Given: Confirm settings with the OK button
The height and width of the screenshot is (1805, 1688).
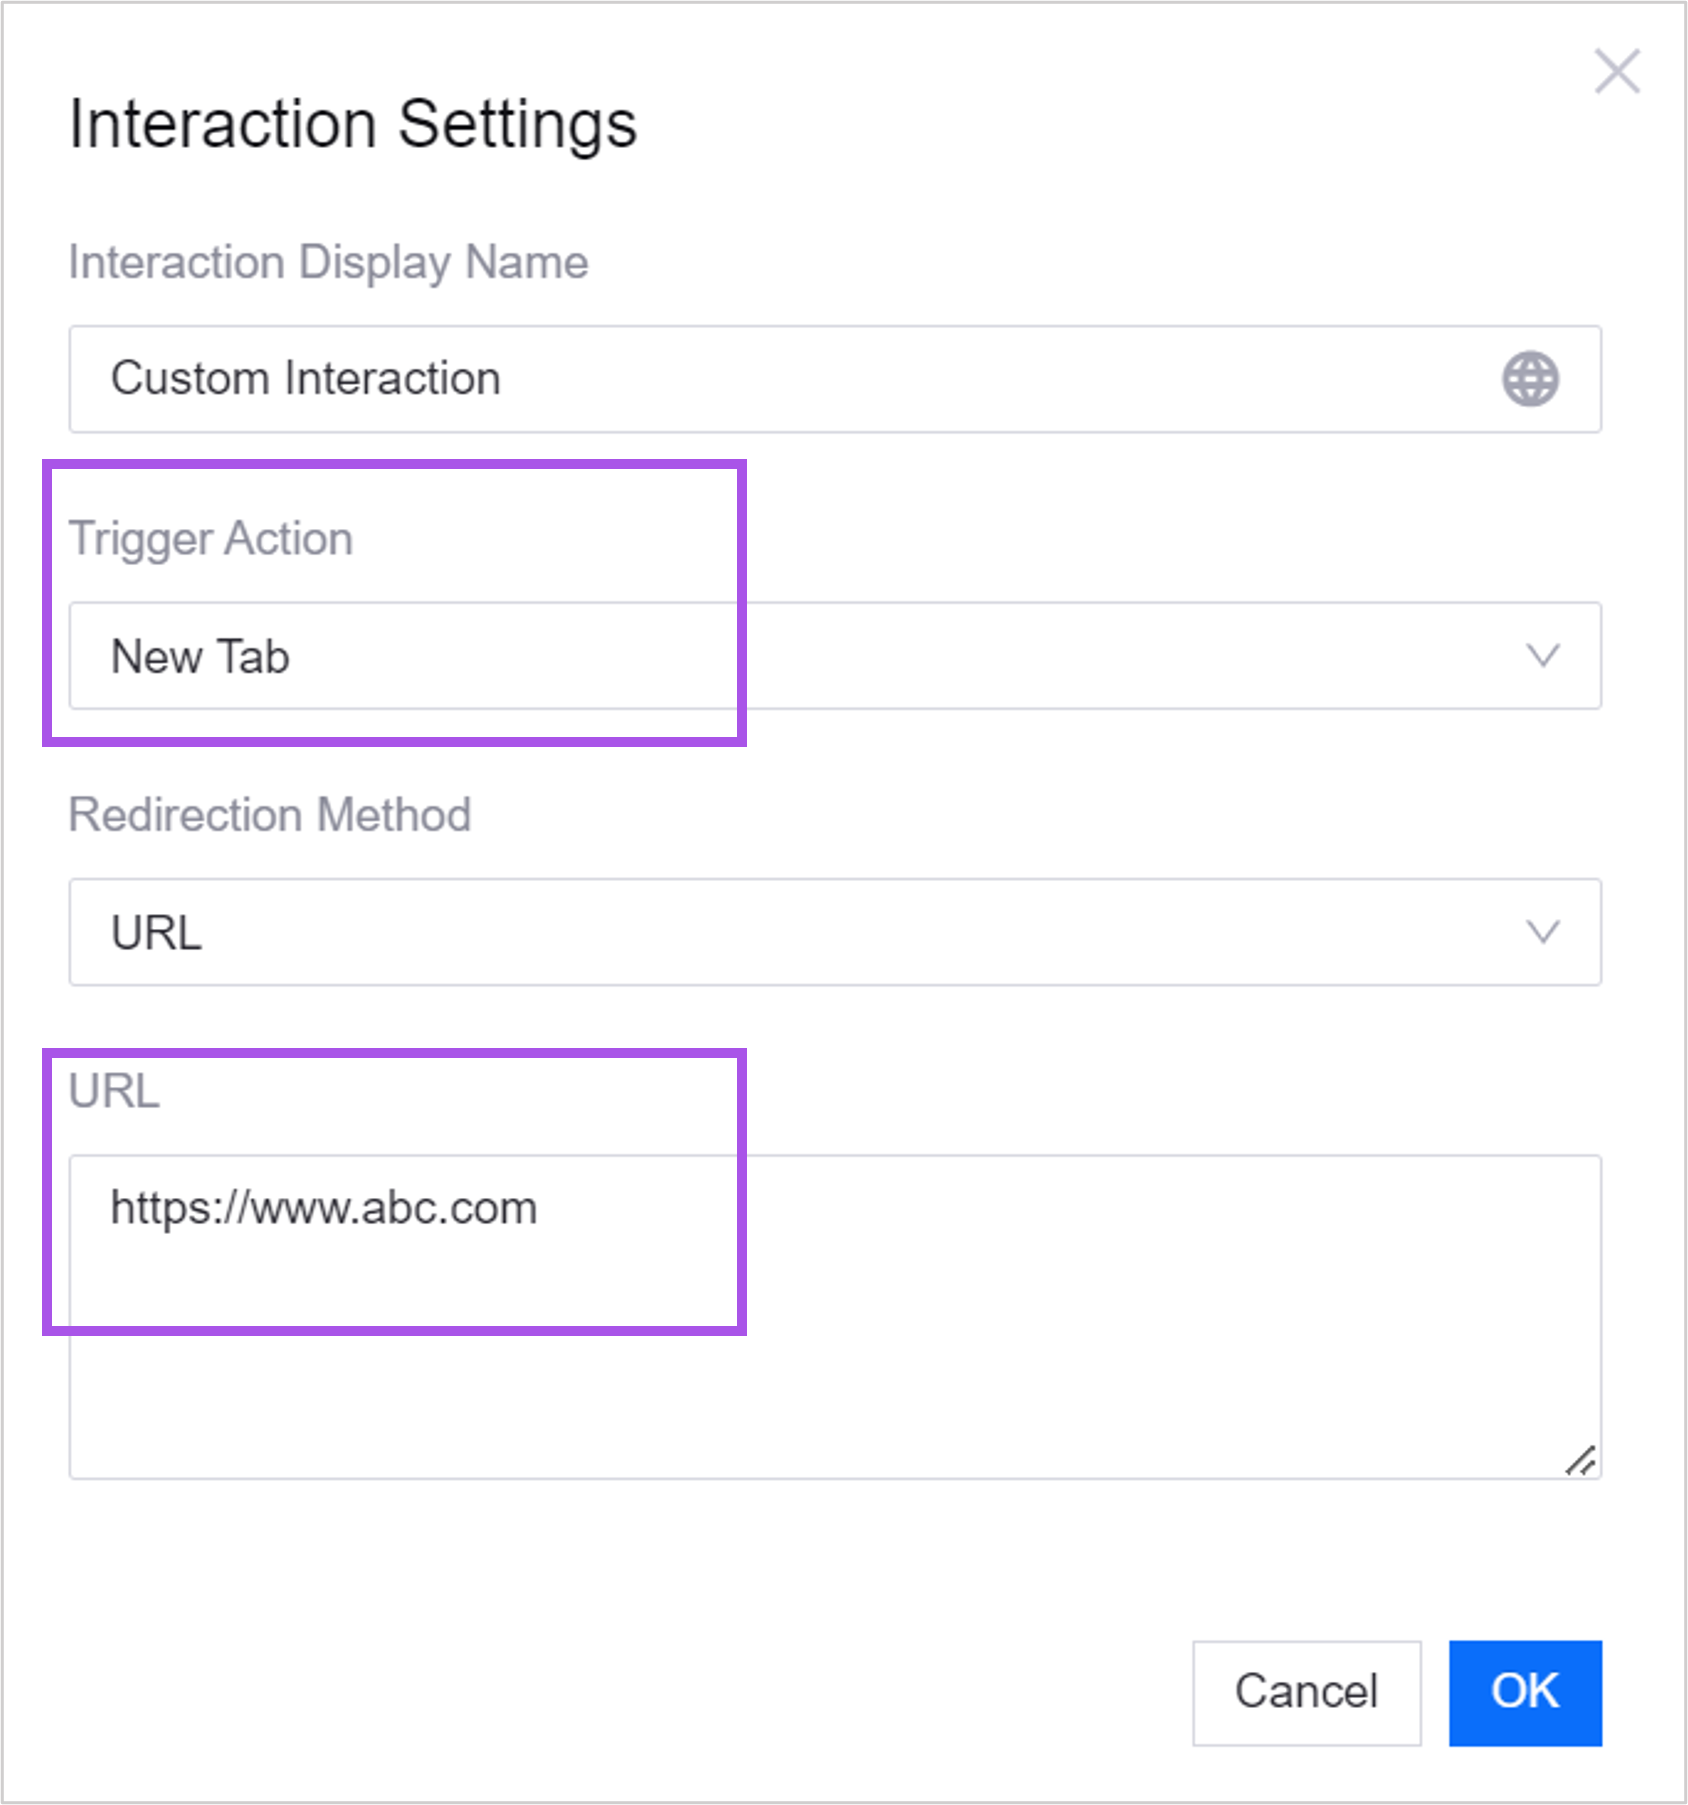Looking at the screenshot, I should pyautogui.click(x=1525, y=1692).
